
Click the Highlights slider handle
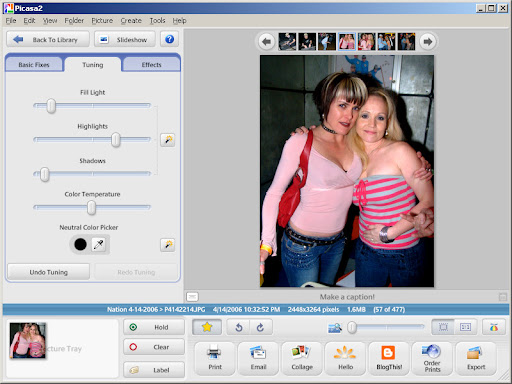coord(116,139)
